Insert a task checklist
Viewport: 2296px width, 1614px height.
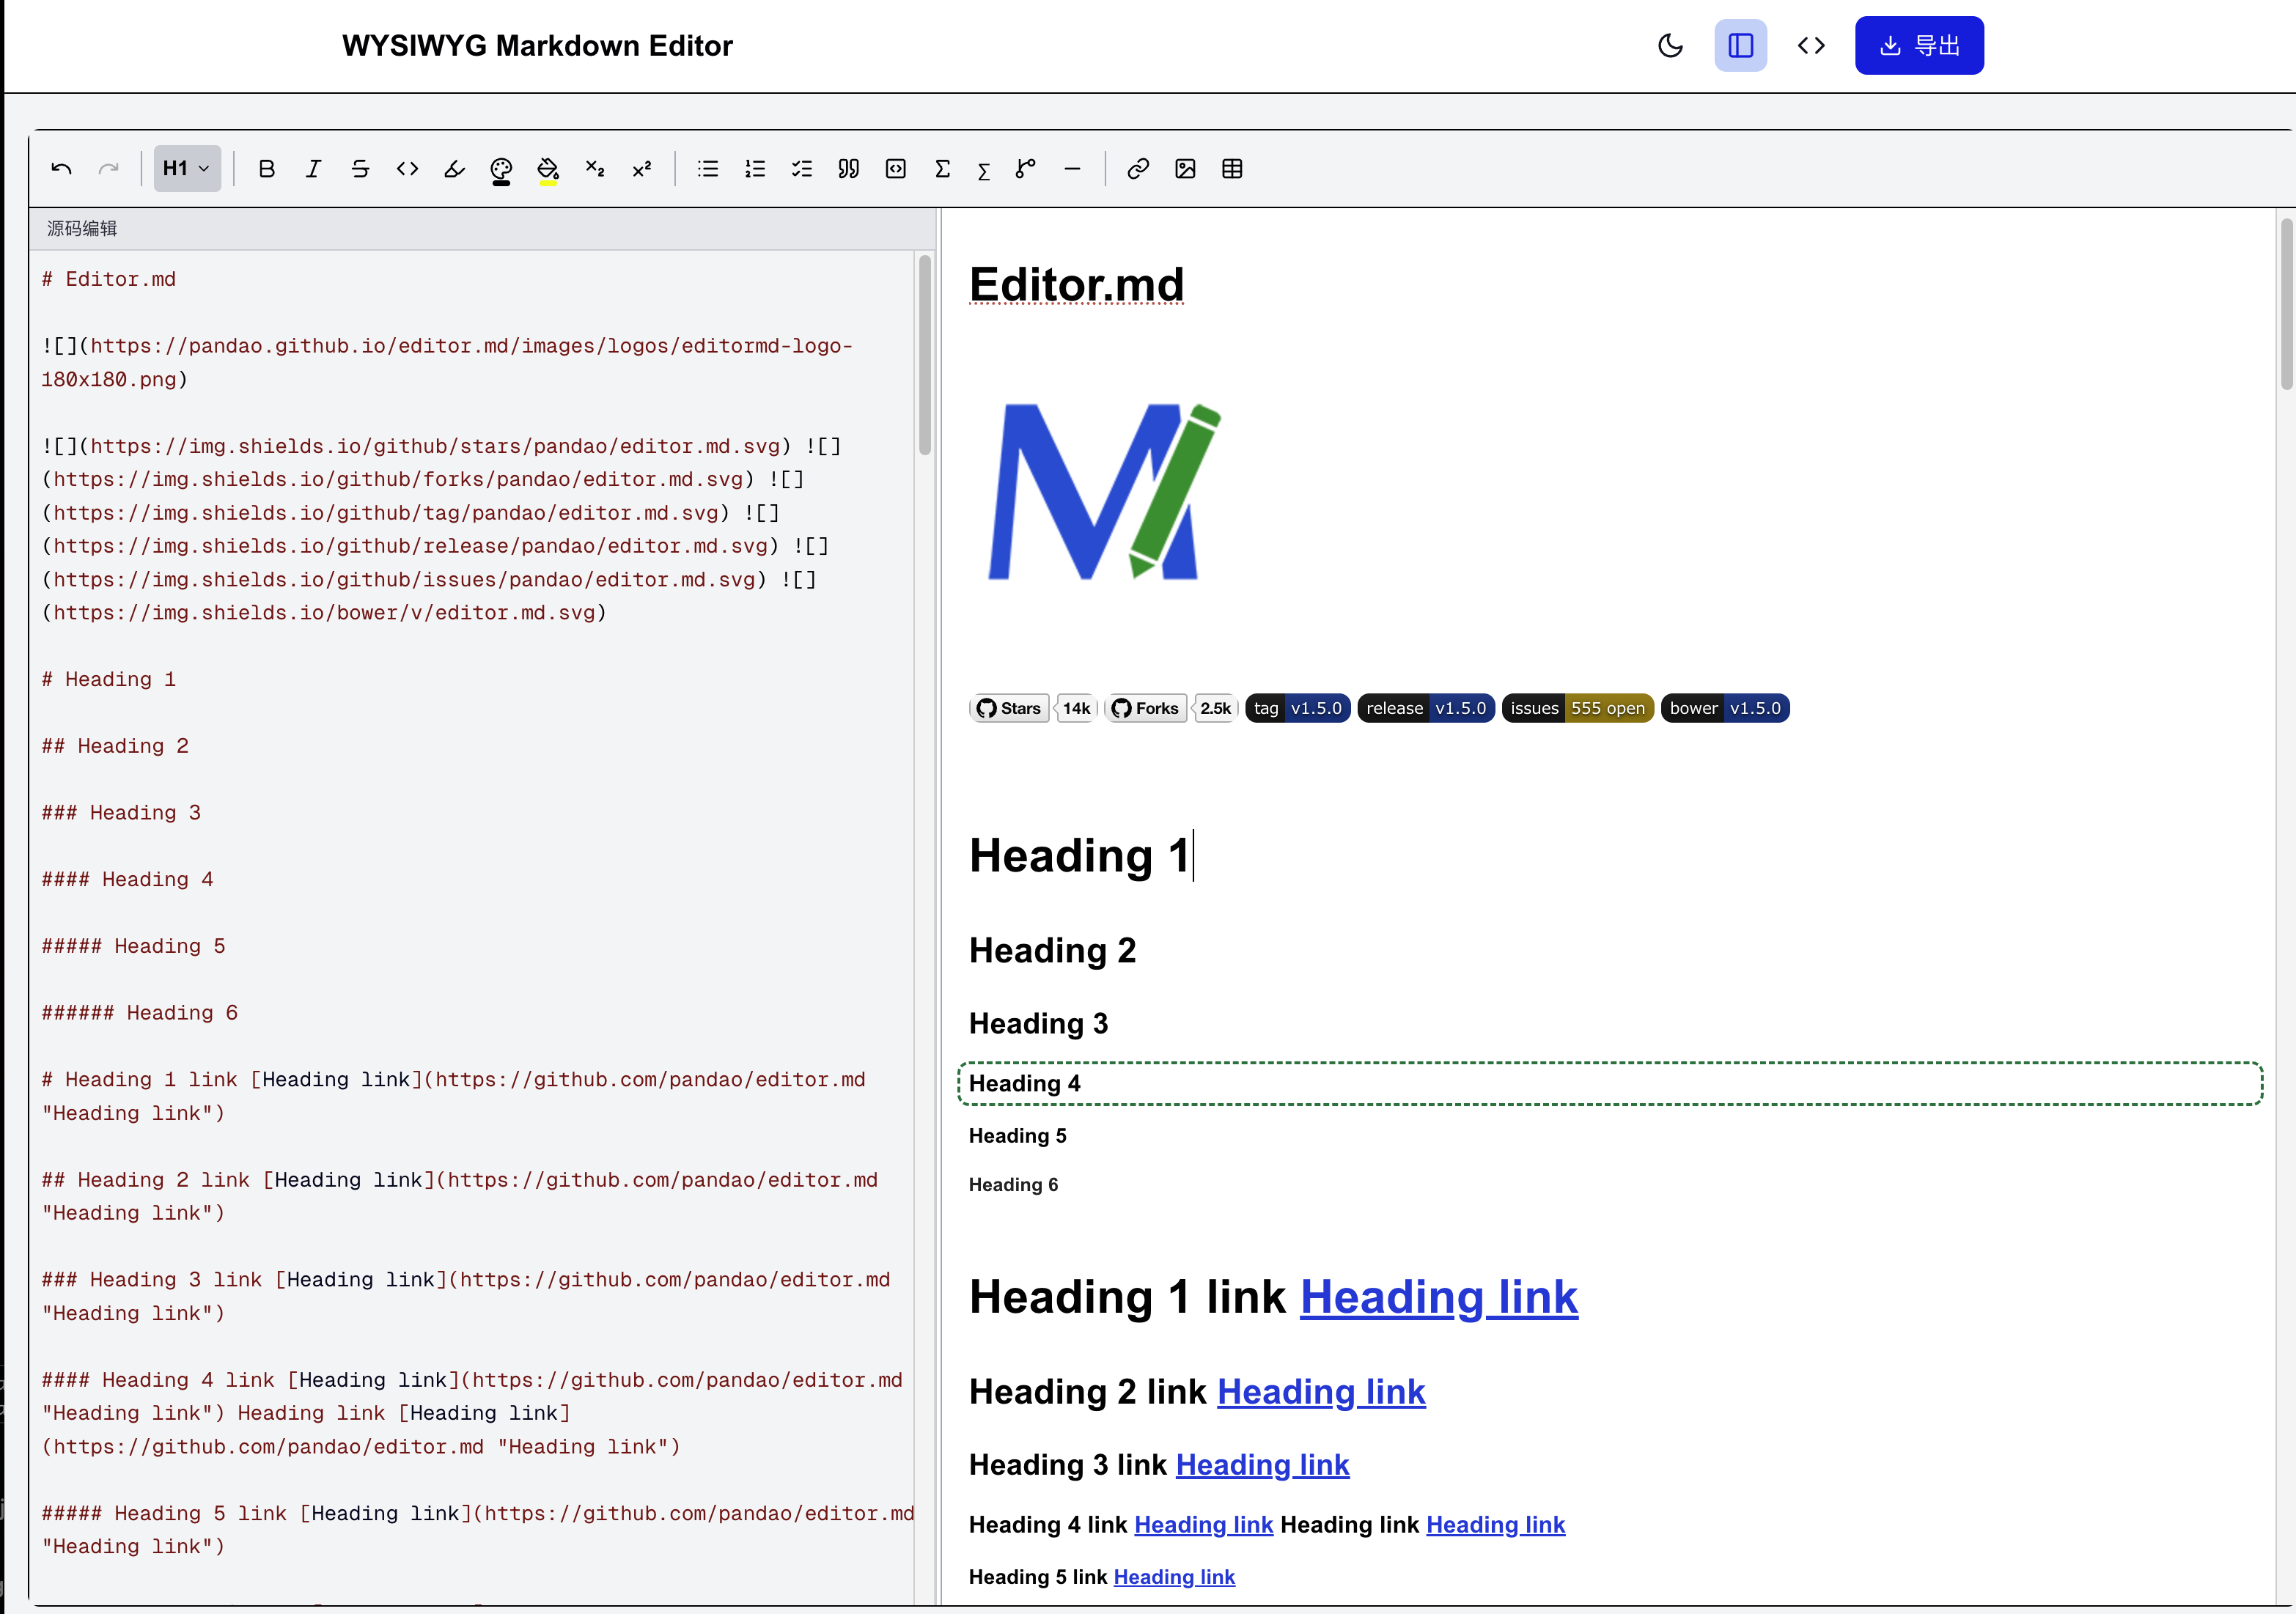802,169
